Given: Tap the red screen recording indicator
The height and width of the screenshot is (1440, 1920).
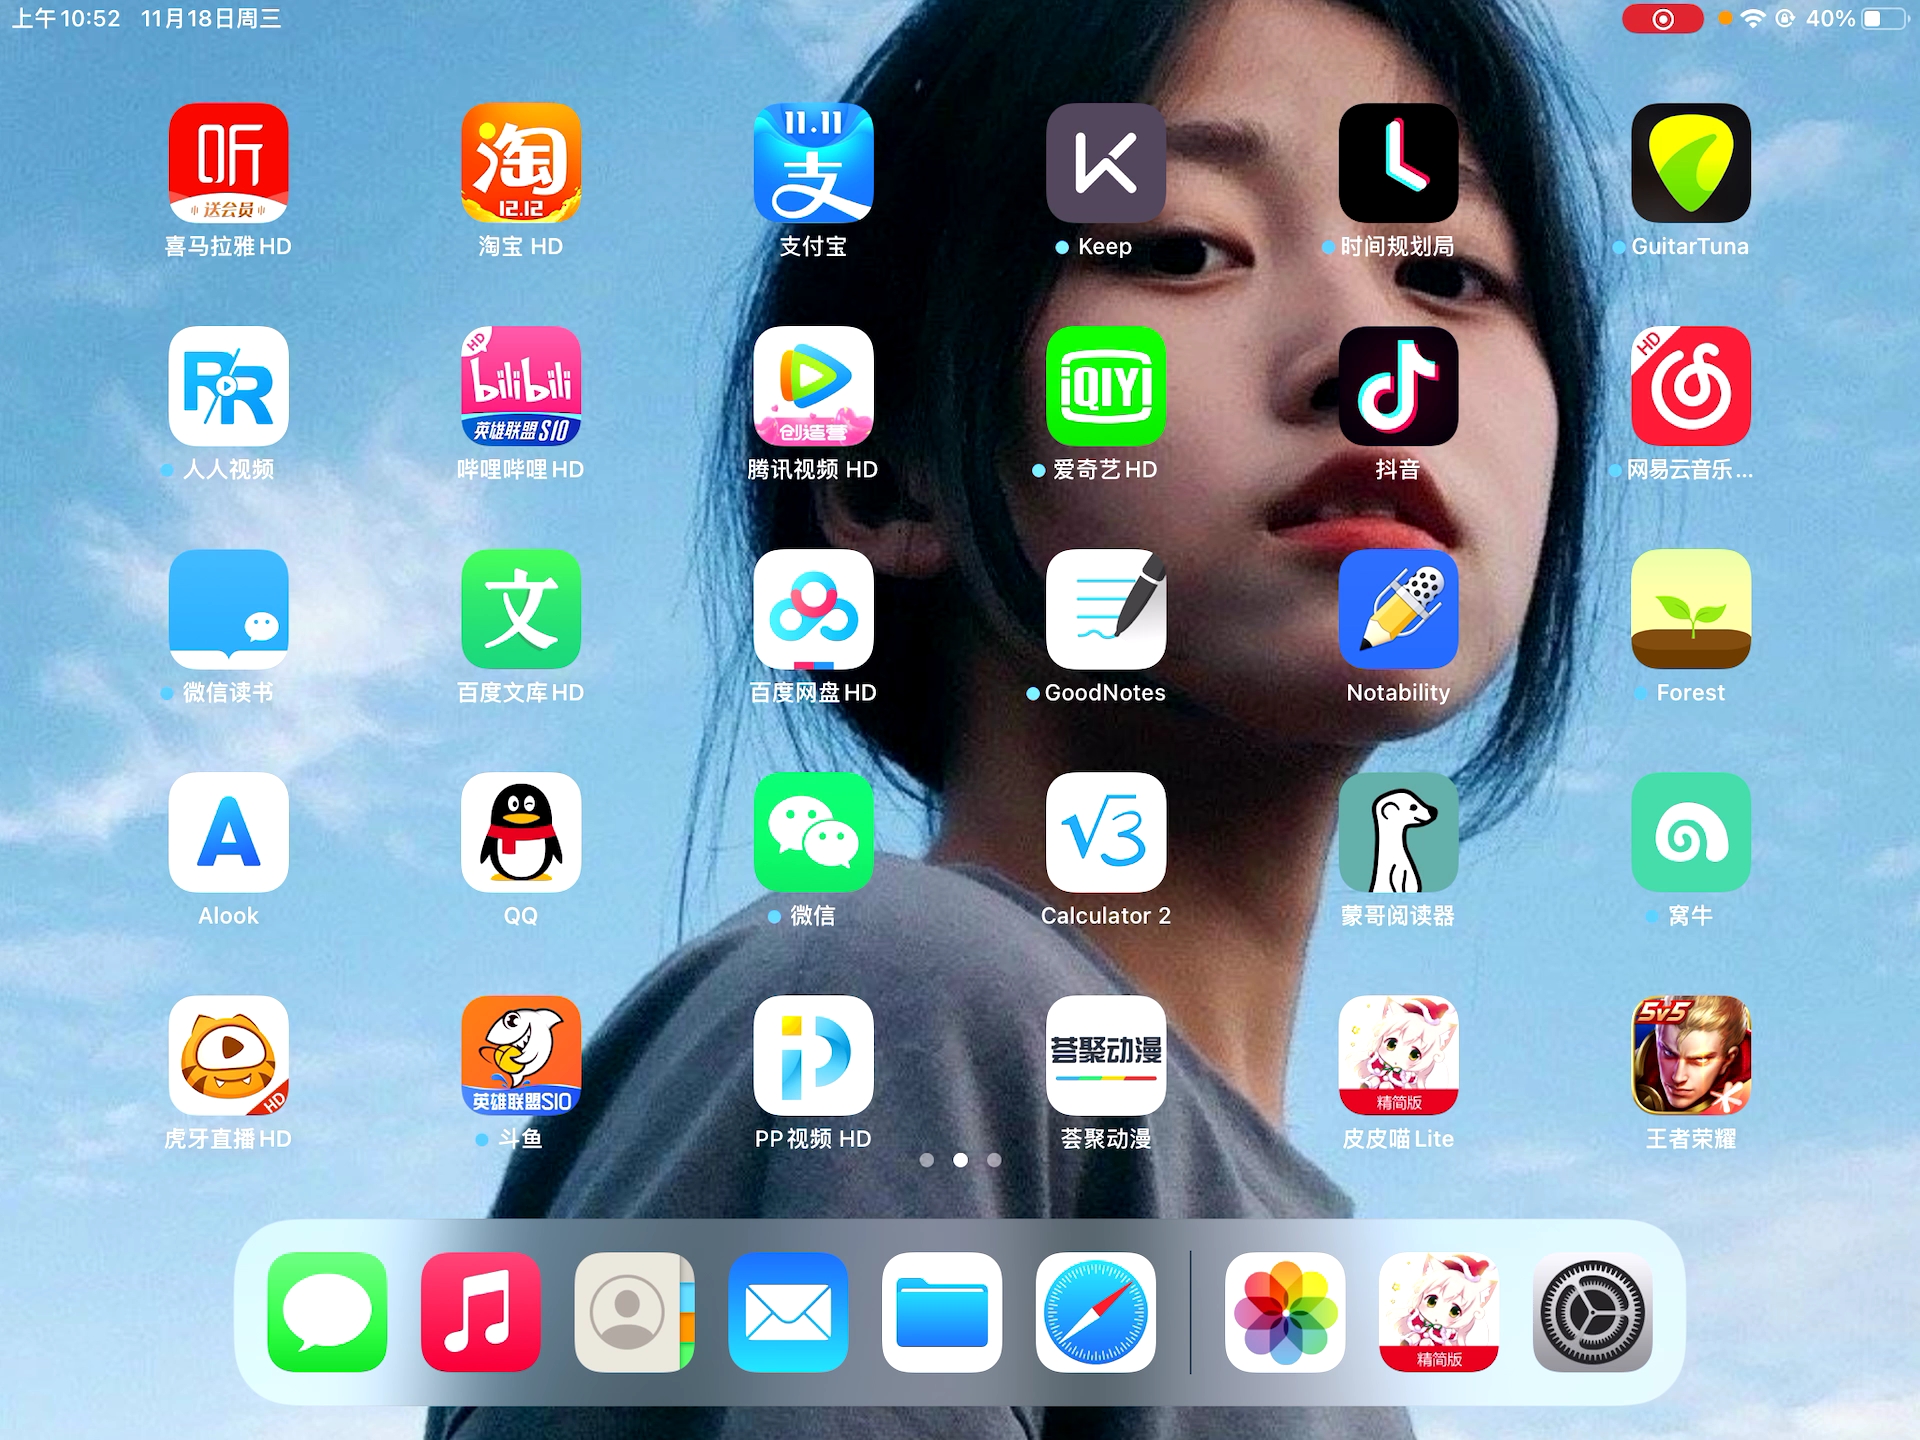Looking at the screenshot, I should pos(1662,19).
